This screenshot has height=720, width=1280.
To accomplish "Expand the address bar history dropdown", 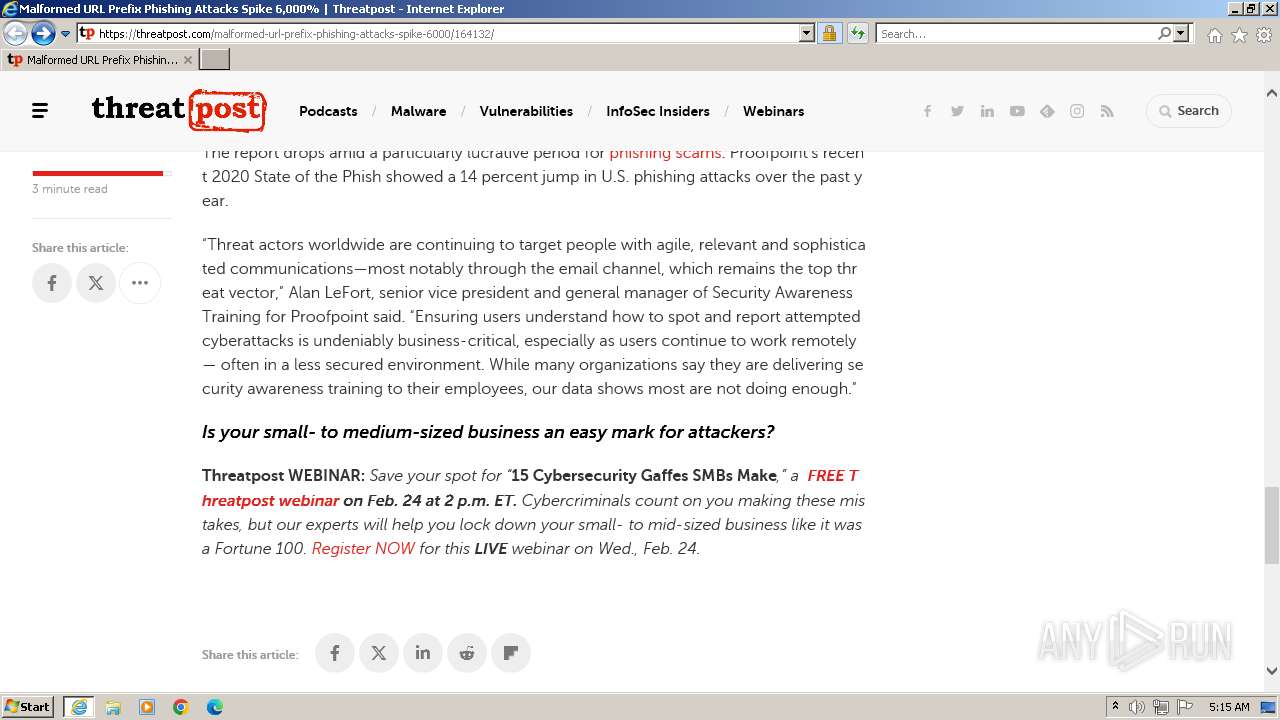I will tap(807, 33).
